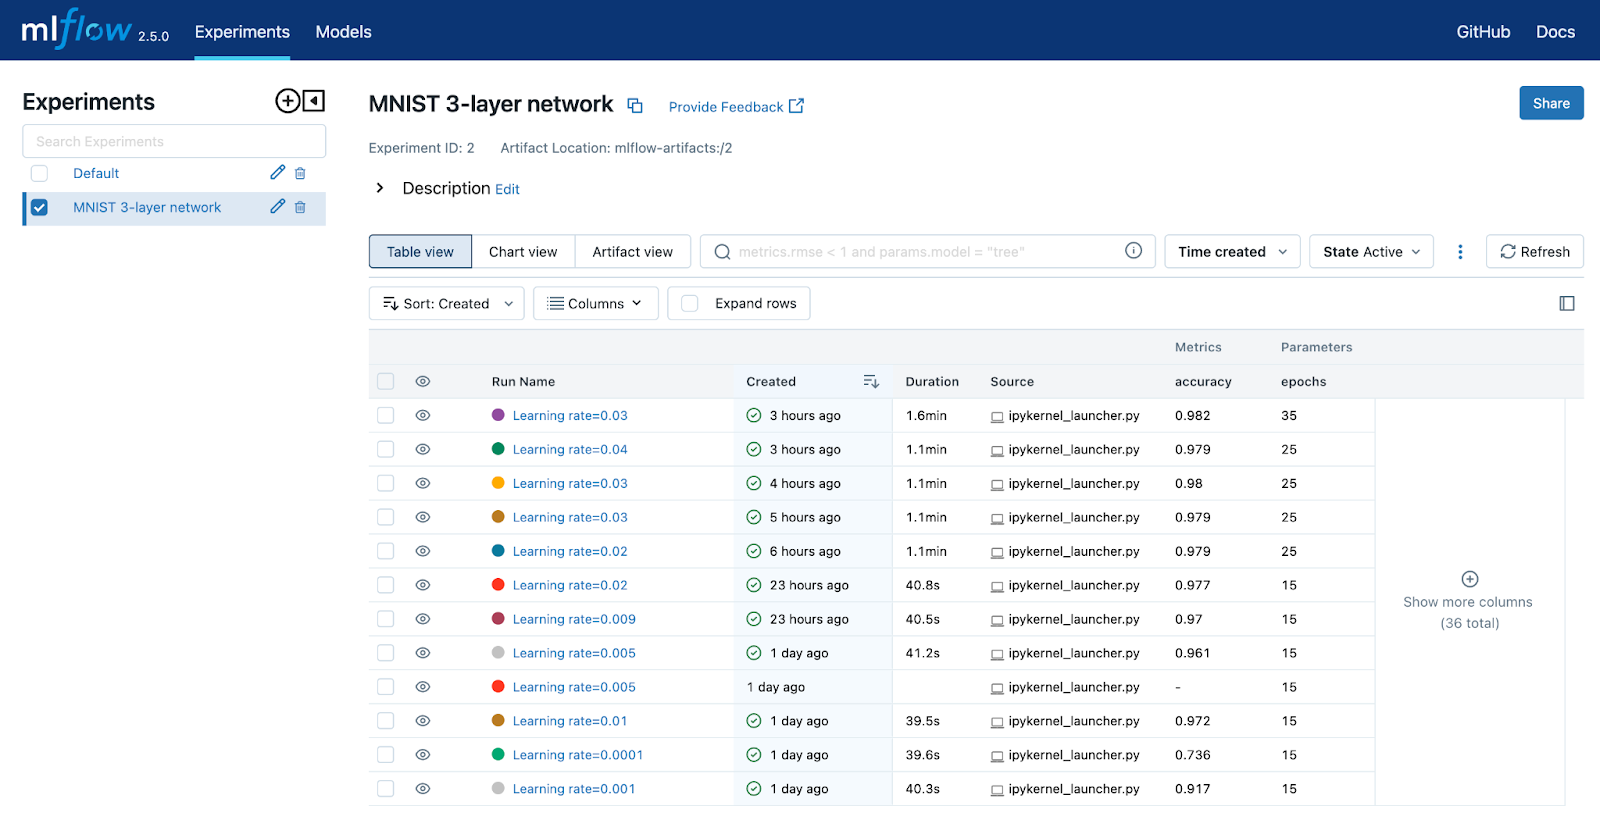
Task: Open the three-dot more options menu
Action: (1460, 252)
